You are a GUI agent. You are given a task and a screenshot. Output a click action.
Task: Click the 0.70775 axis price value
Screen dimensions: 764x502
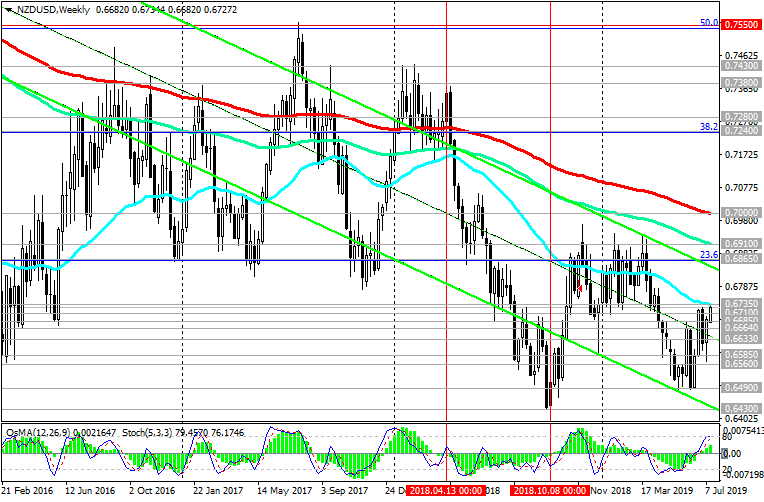coord(742,187)
